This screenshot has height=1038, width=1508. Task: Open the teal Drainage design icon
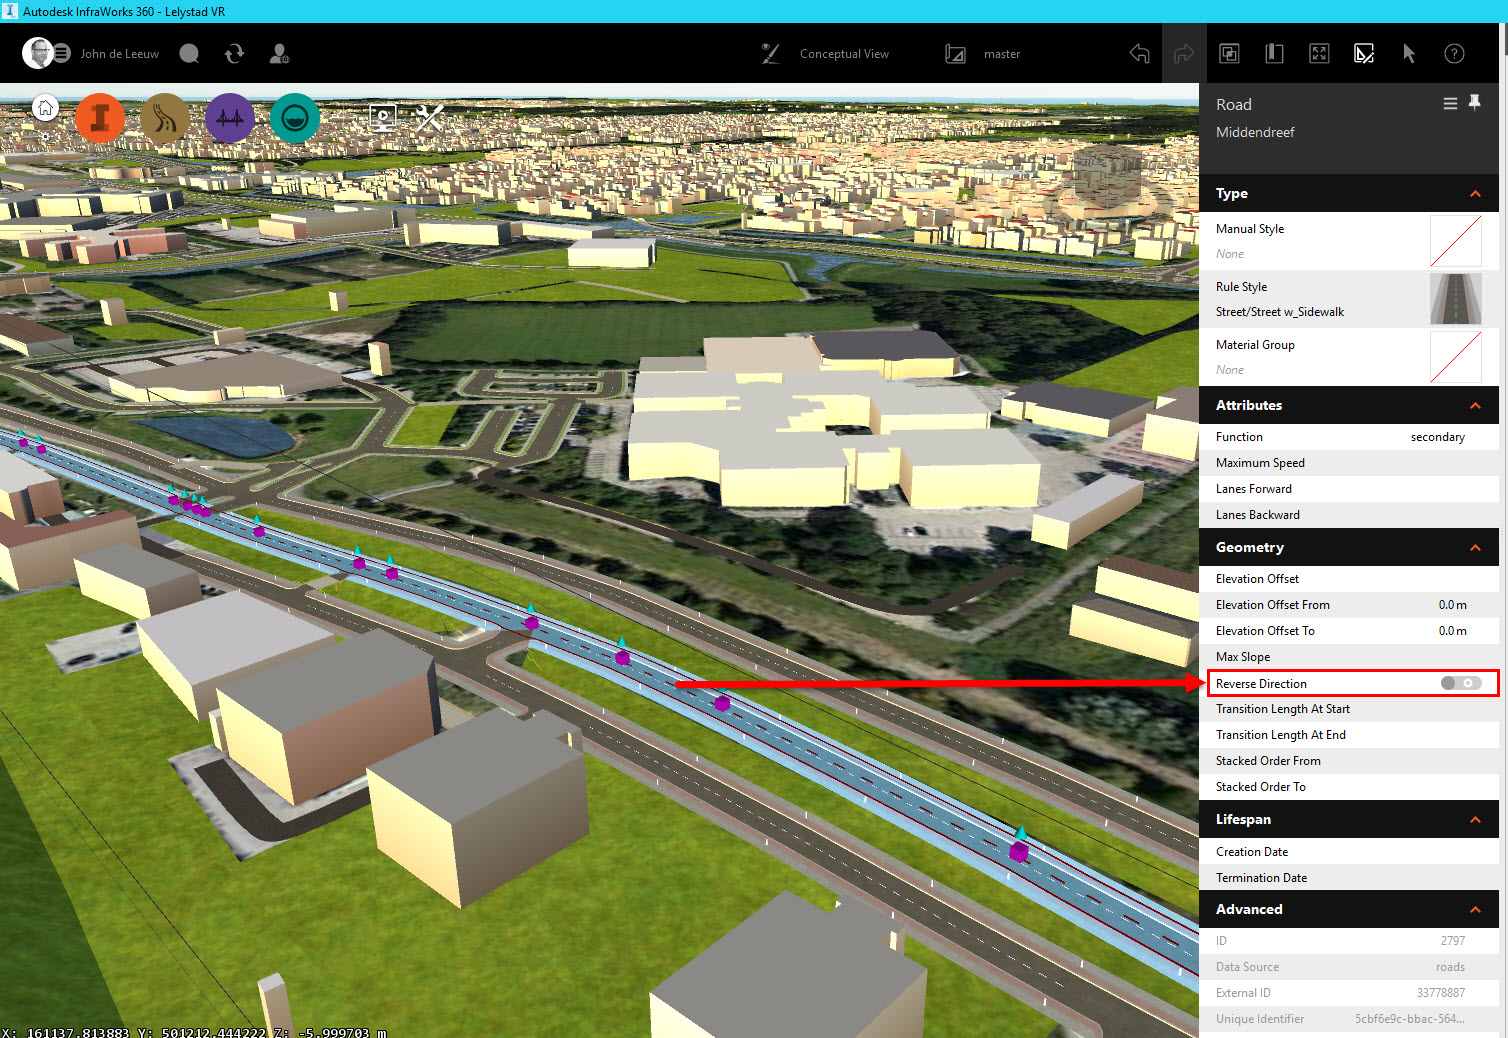coord(294,117)
